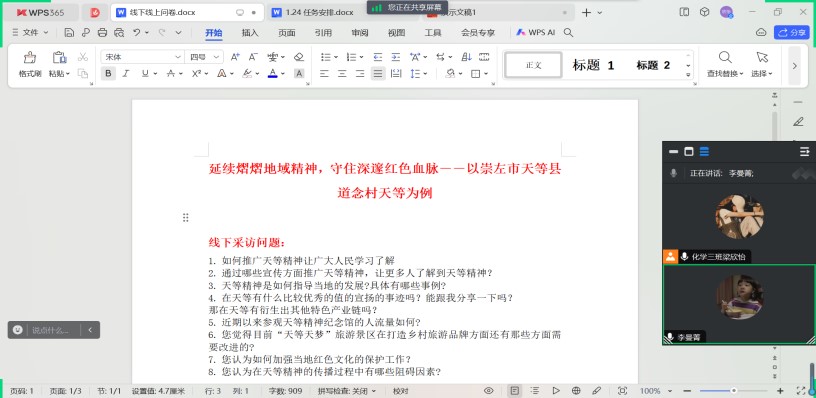The height and width of the screenshot is (398, 816).
Task: Open the 视图 ribbon tab
Action: click(396, 32)
